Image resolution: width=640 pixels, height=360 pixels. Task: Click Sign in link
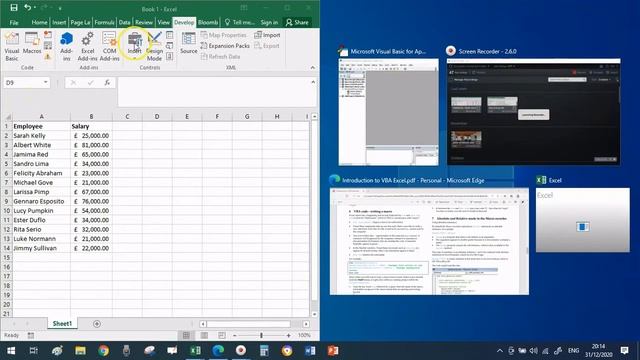pyautogui.click(x=269, y=22)
